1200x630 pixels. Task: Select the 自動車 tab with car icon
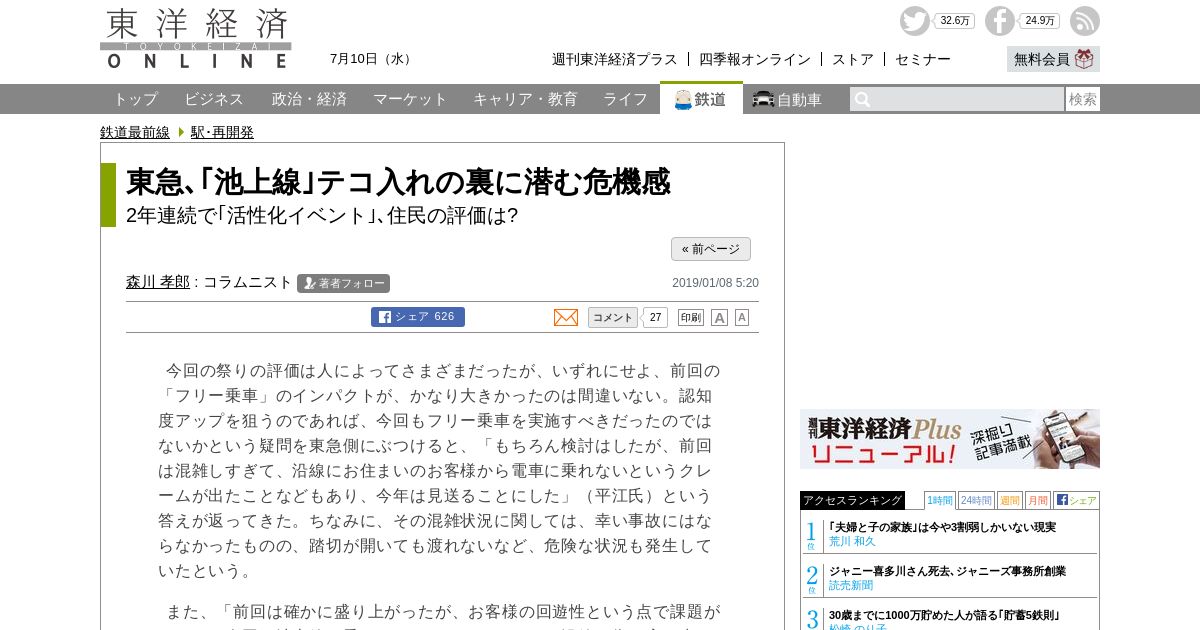click(787, 99)
